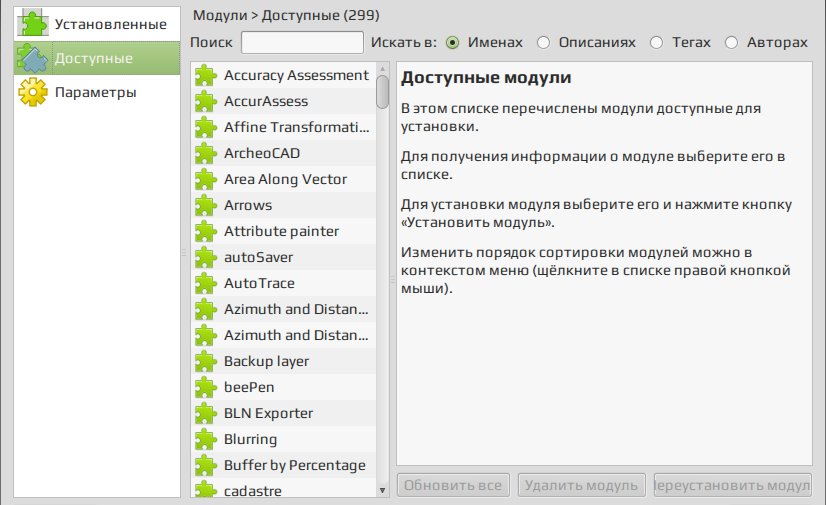Click the plugin list scrollbar handle
Image resolution: width=826 pixels, height=505 pixels.
[x=382, y=92]
